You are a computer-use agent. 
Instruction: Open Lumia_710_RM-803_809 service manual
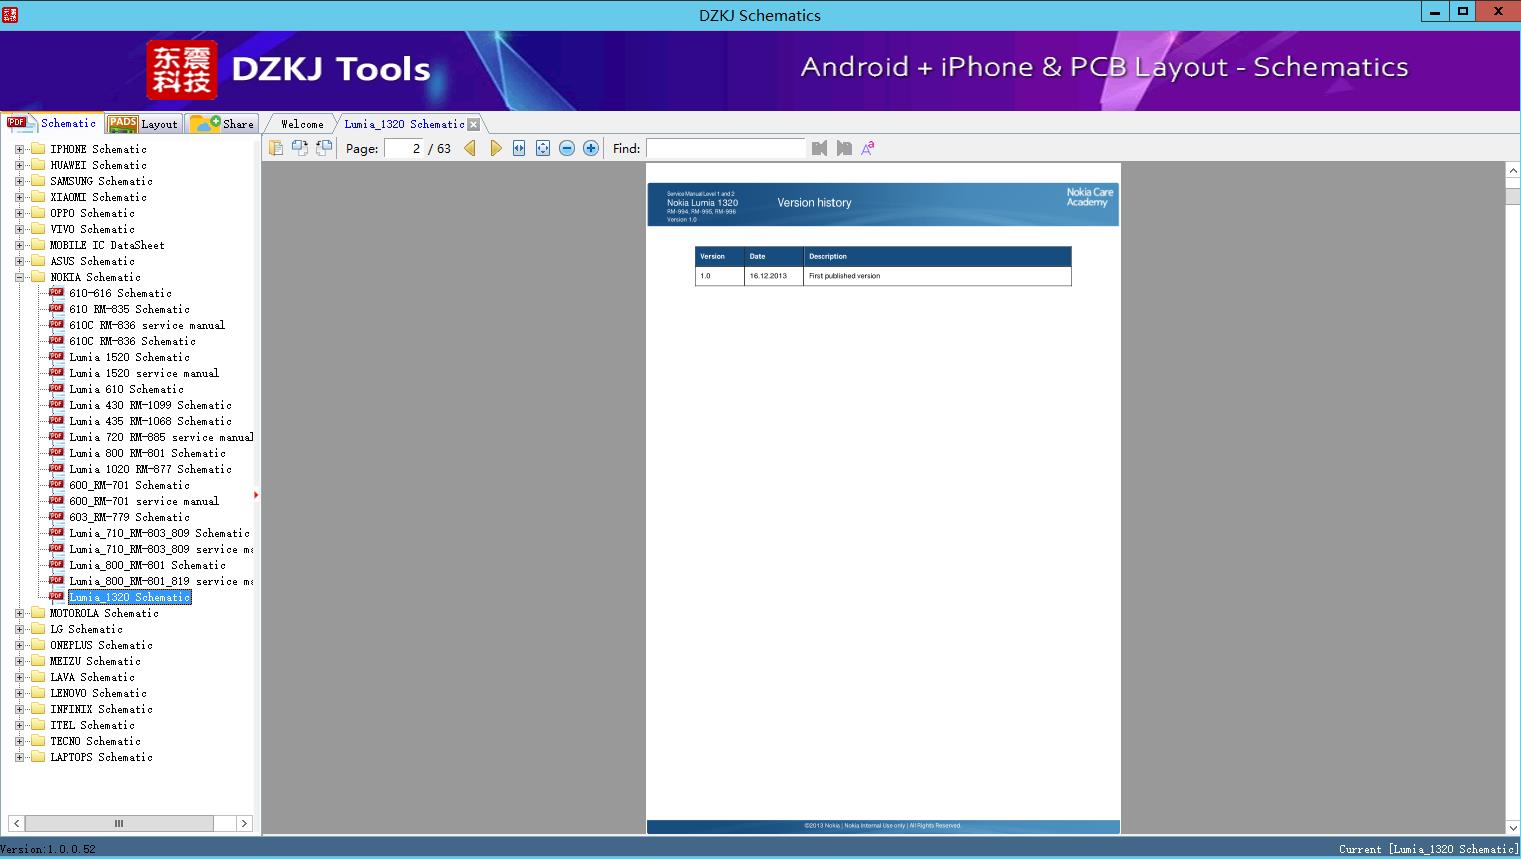(x=160, y=549)
